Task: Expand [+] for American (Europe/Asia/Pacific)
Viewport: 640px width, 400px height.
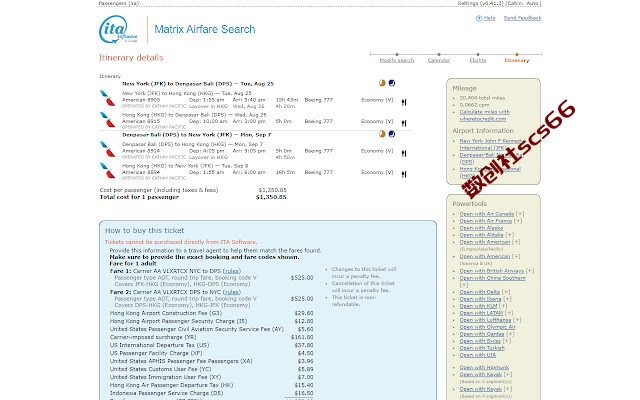Action: click(516, 242)
